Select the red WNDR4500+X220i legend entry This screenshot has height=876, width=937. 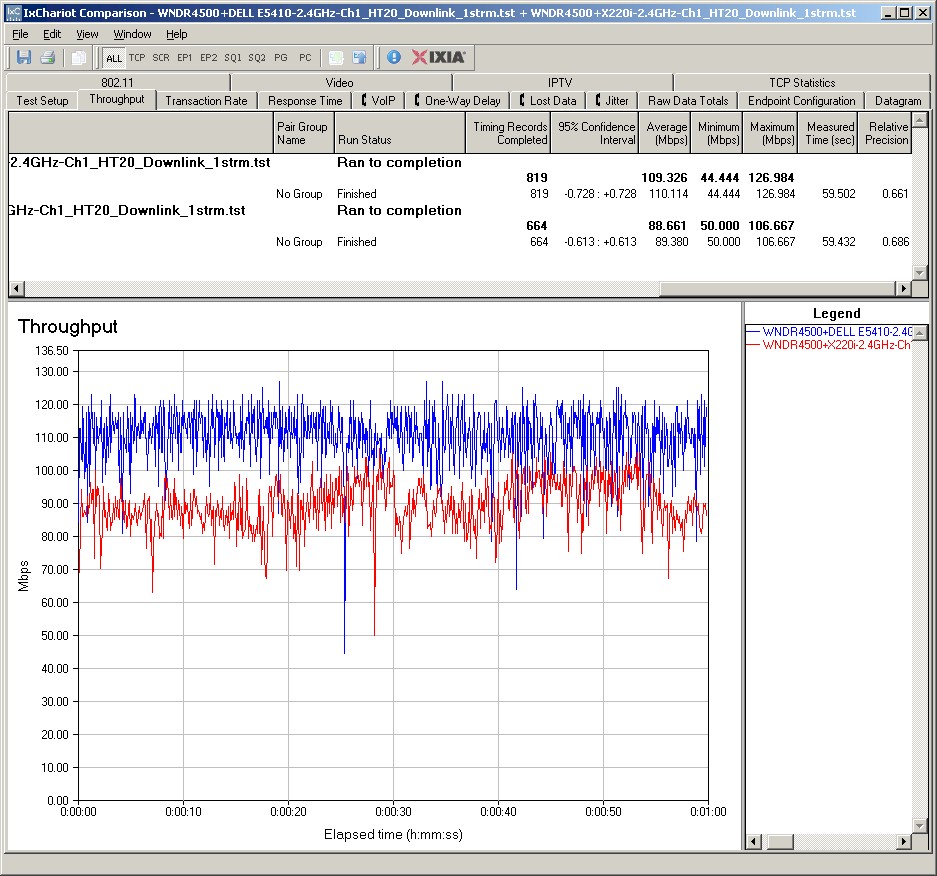coord(828,345)
